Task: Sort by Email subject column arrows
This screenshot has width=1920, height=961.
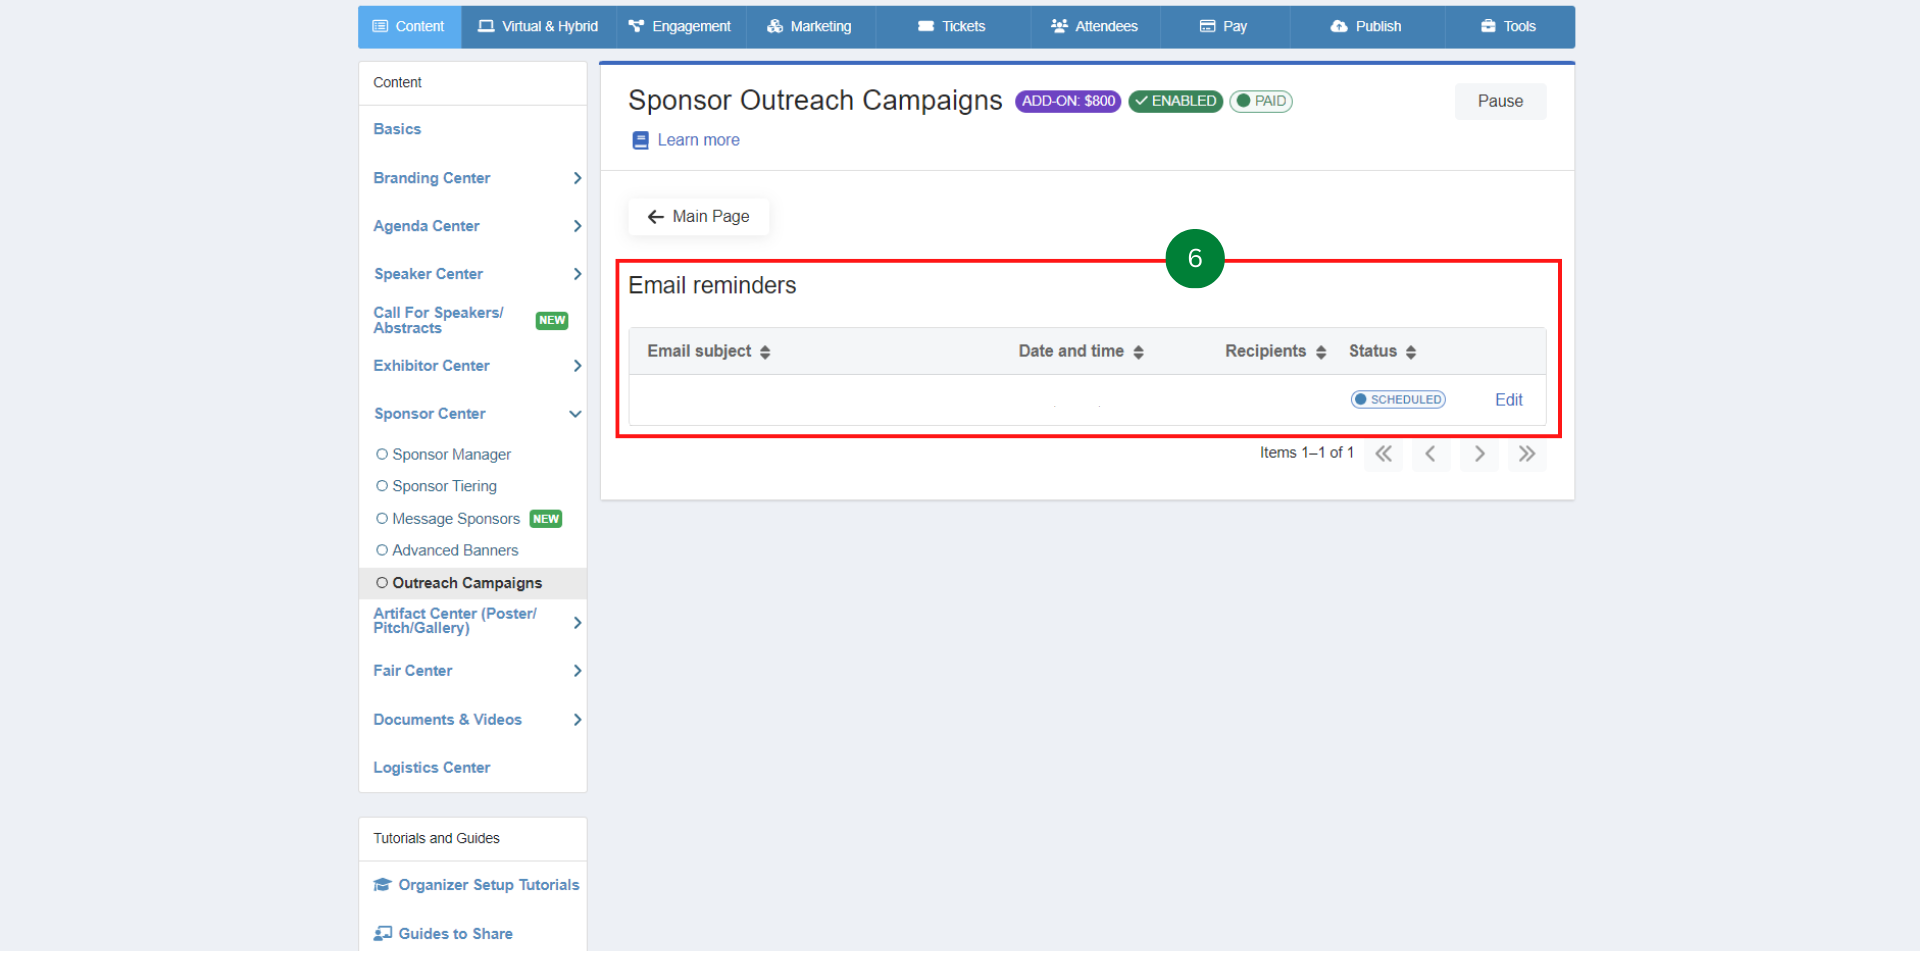Action: pos(765,352)
